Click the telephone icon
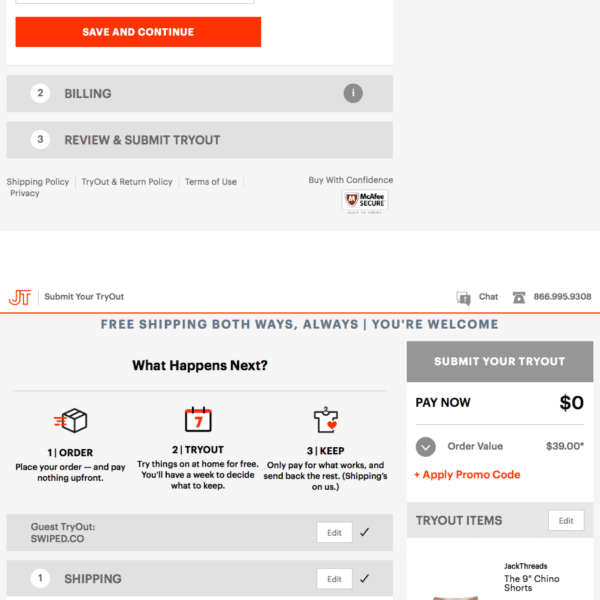This screenshot has width=600, height=600. (x=518, y=297)
